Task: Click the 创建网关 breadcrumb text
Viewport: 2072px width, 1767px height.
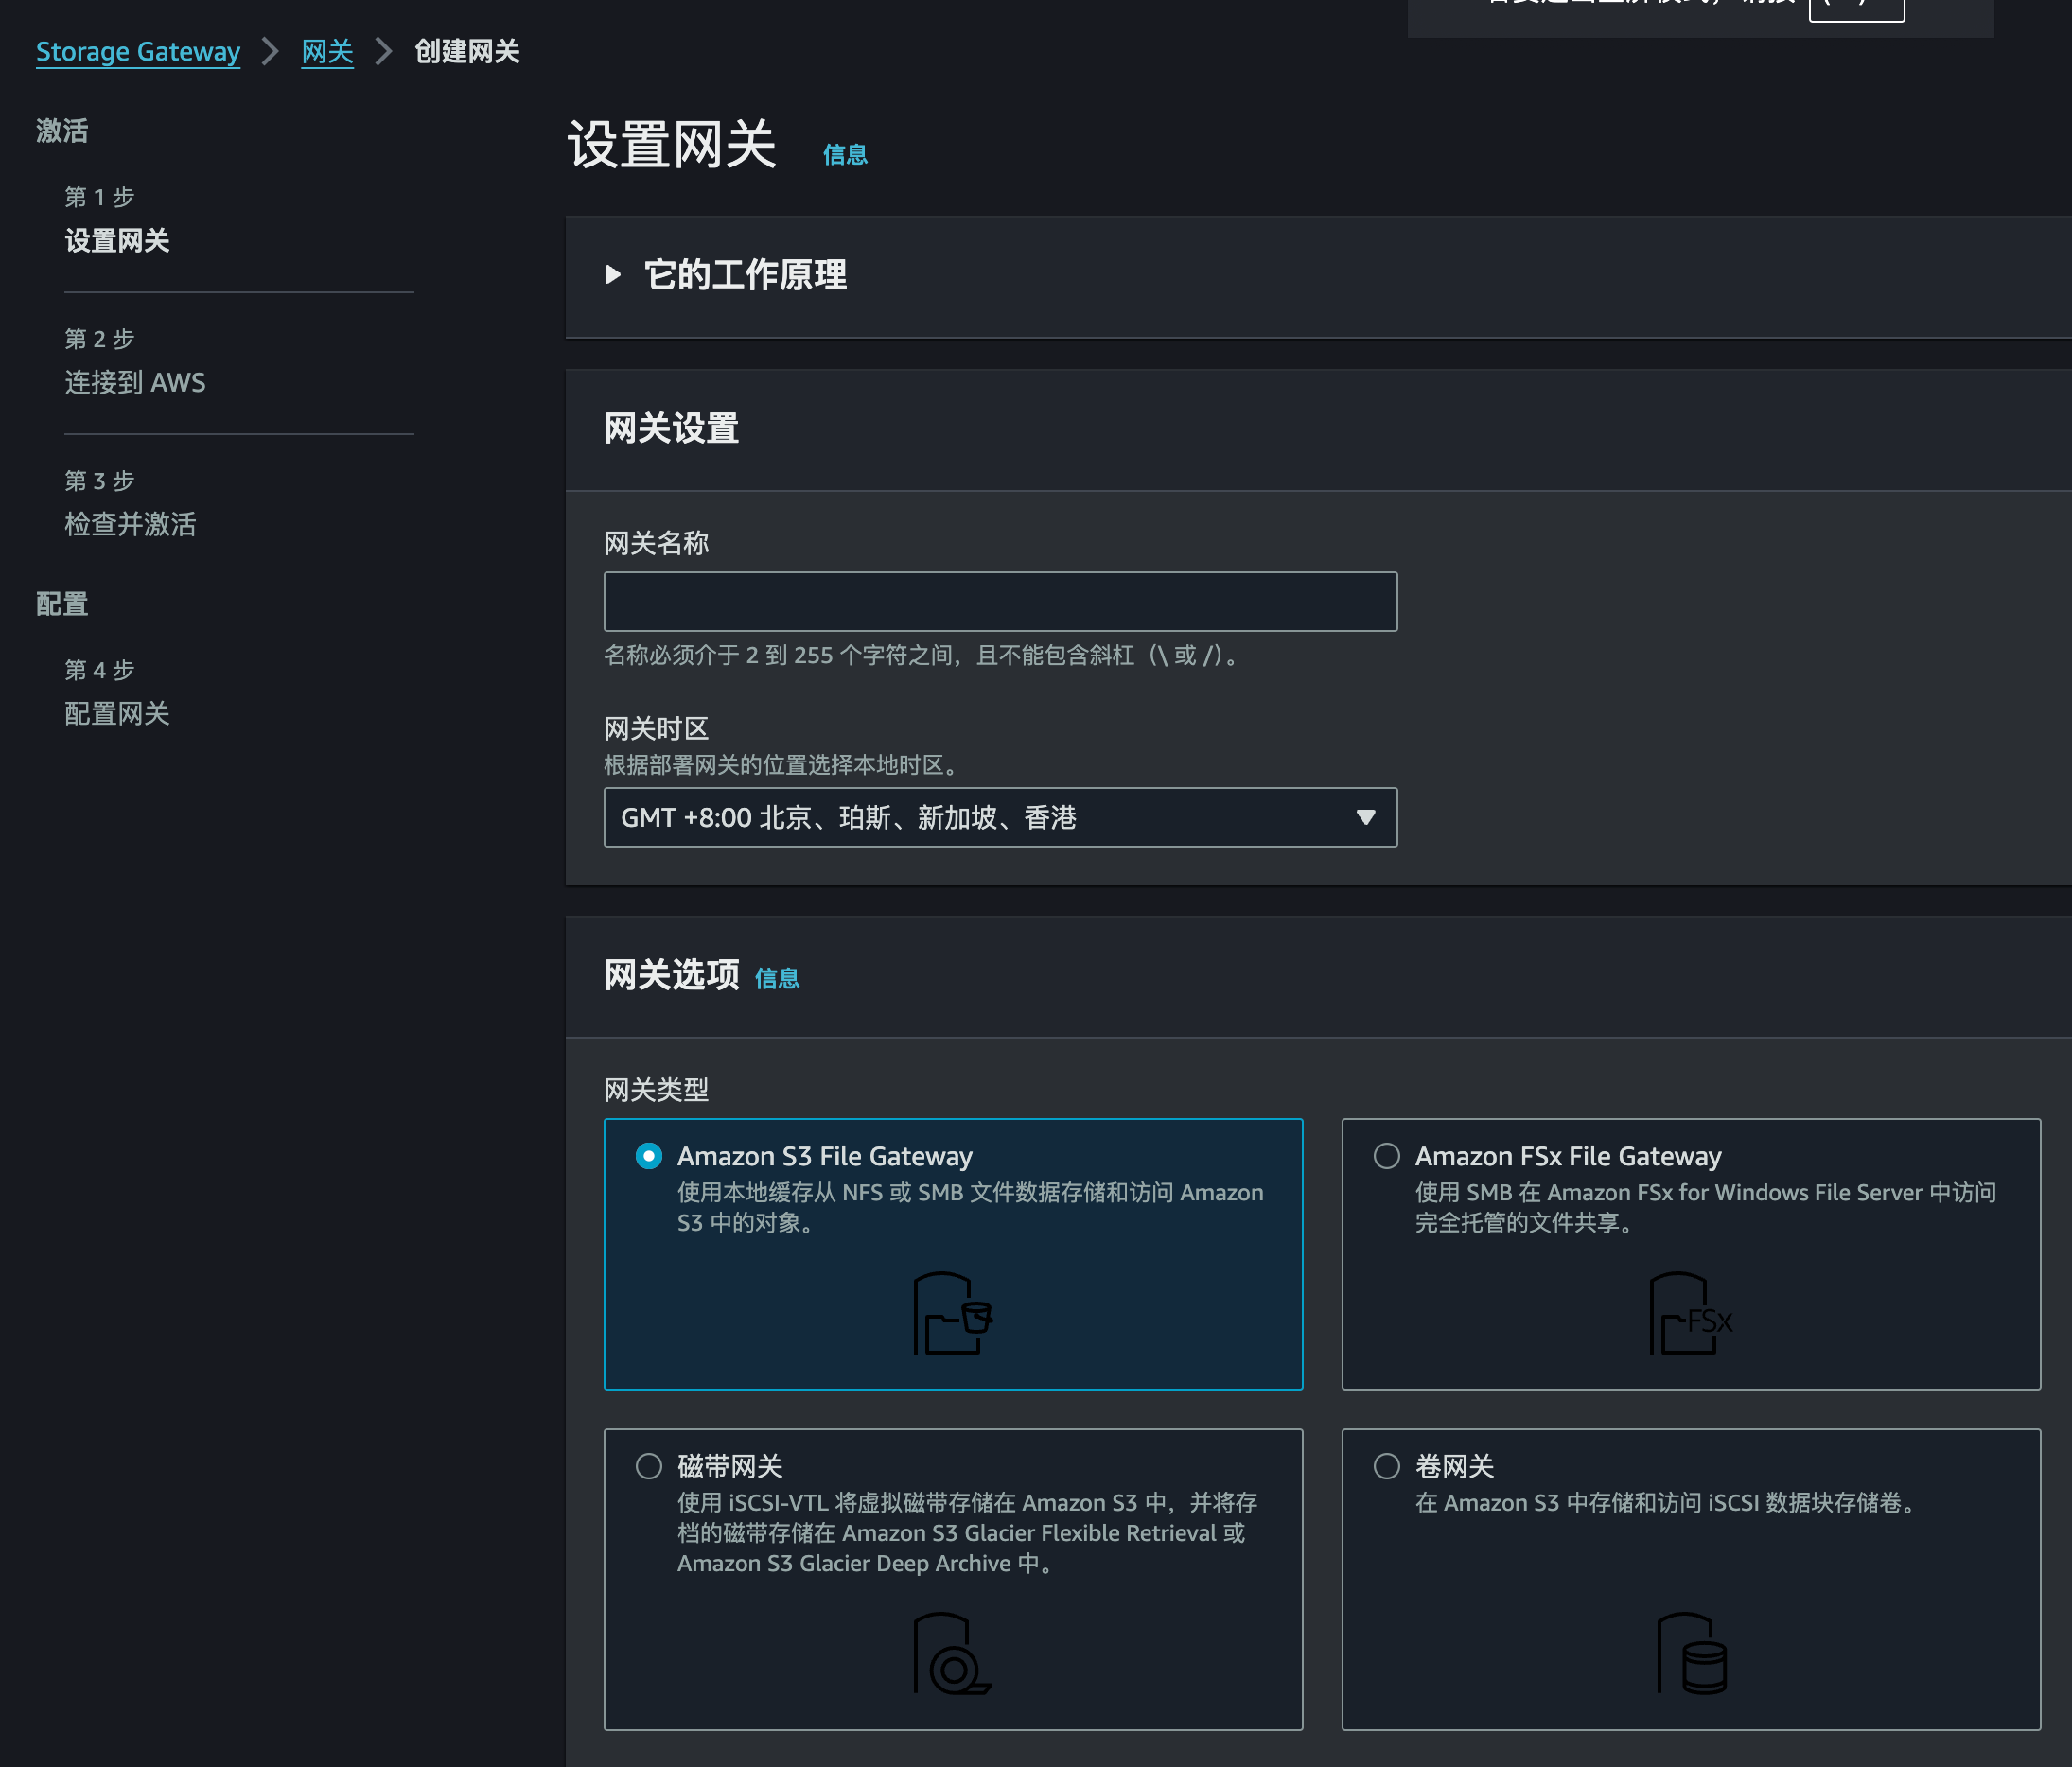Action: pos(467,51)
